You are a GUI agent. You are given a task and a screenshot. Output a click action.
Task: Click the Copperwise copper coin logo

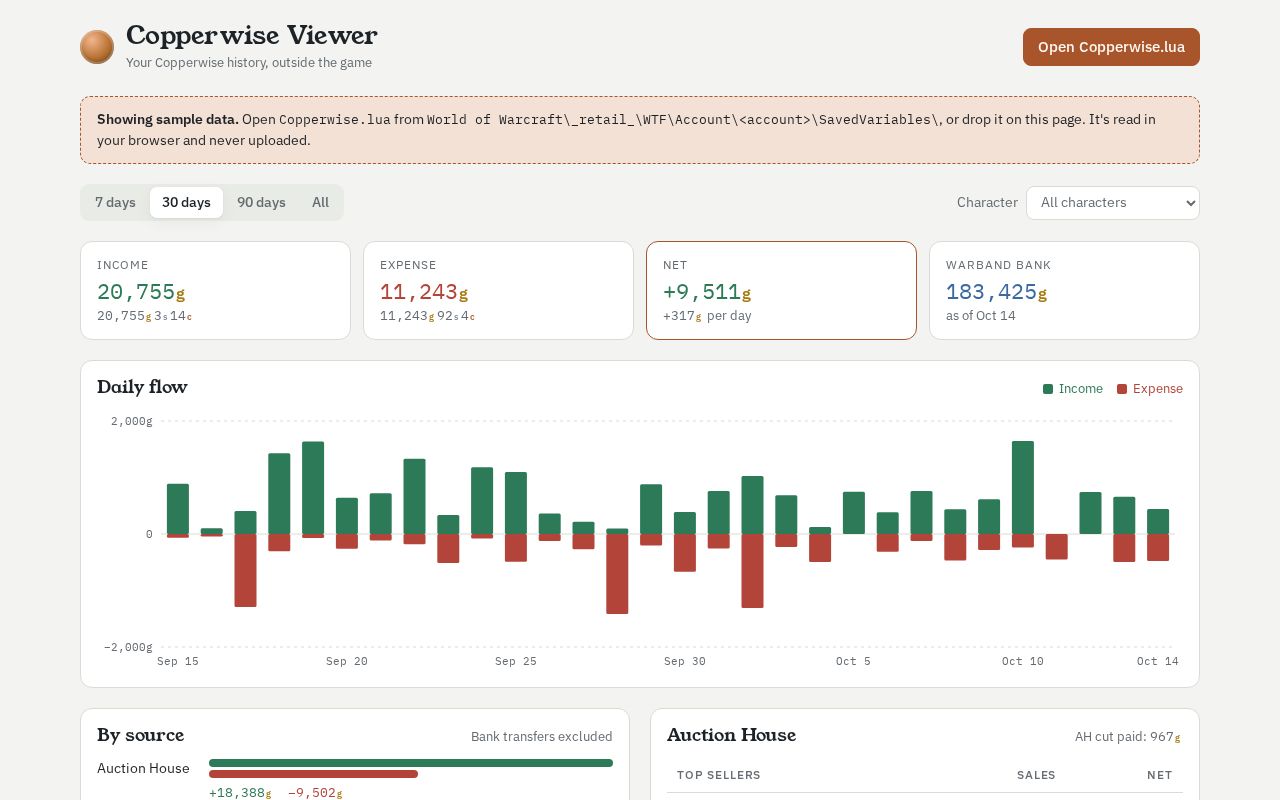coord(97,47)
